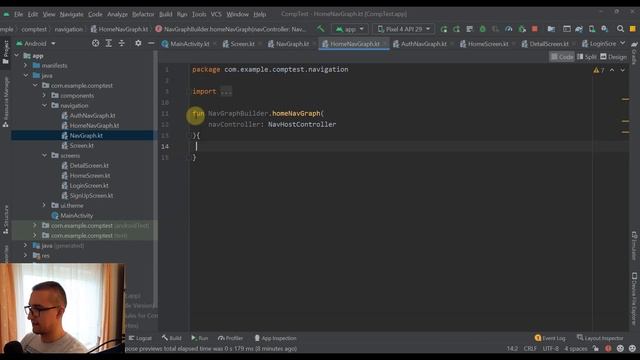Expand the ui.theme package

(44, 205)
